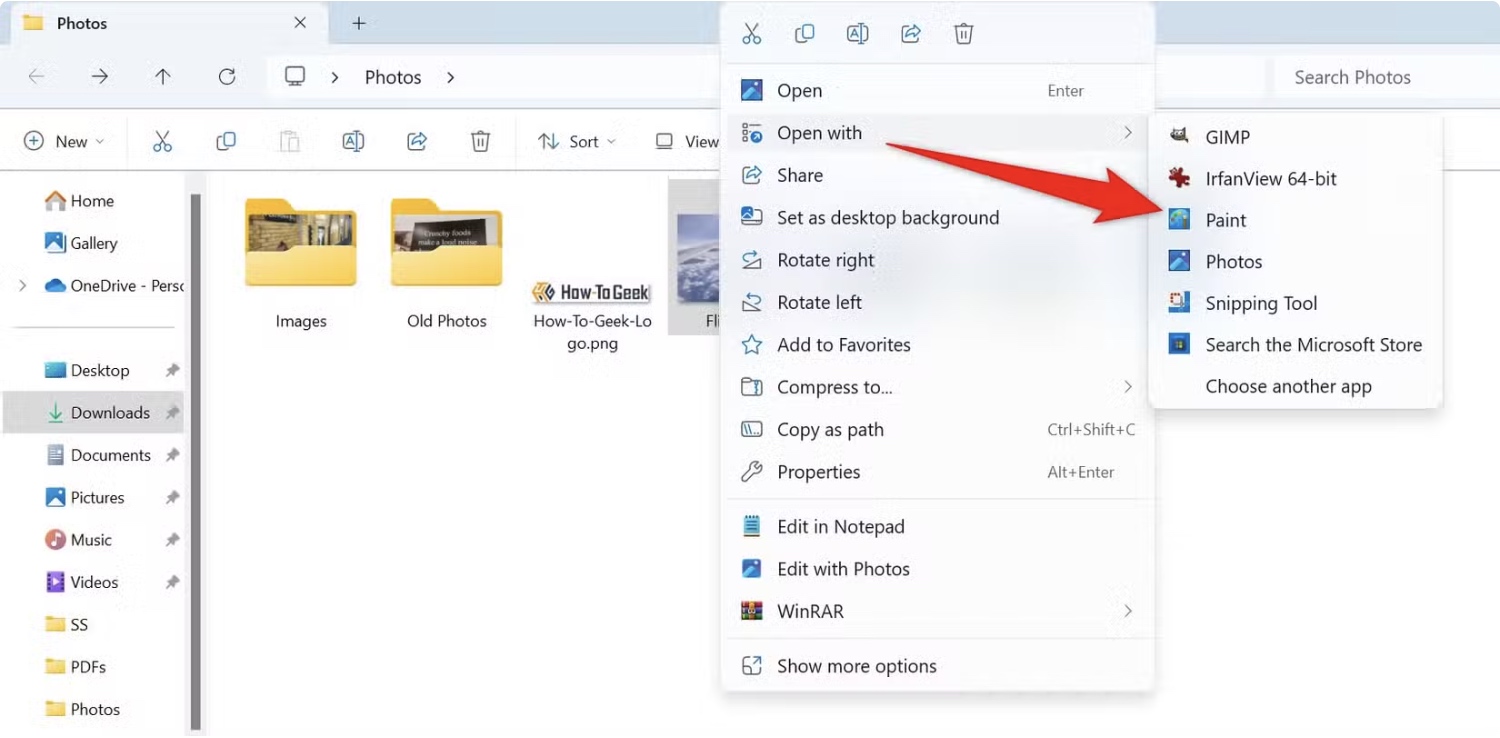Viewport: 1500px width, 738px height.
Task: Open Properties from context menu
Action: pyautogui.click(x=937, y=472)
